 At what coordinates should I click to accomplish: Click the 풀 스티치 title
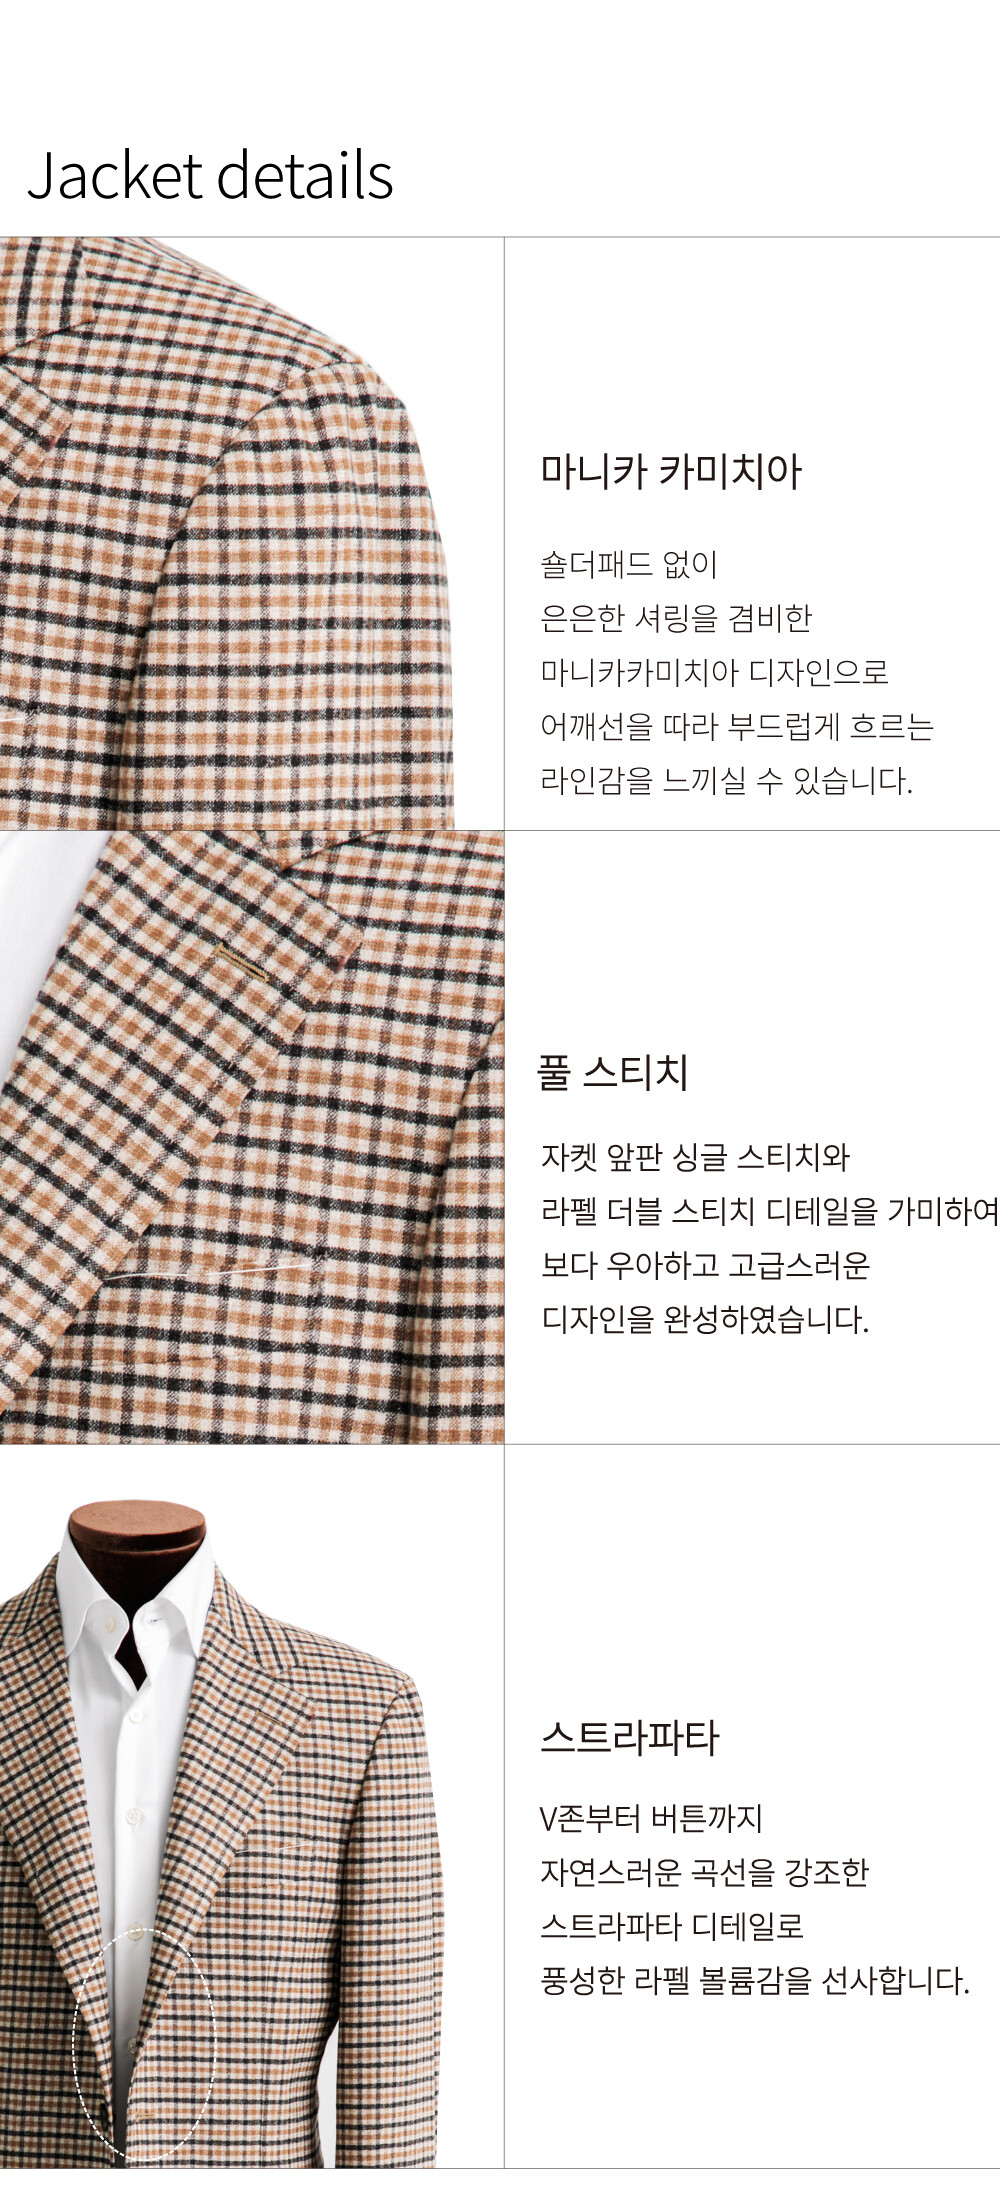coord(613,1072)
